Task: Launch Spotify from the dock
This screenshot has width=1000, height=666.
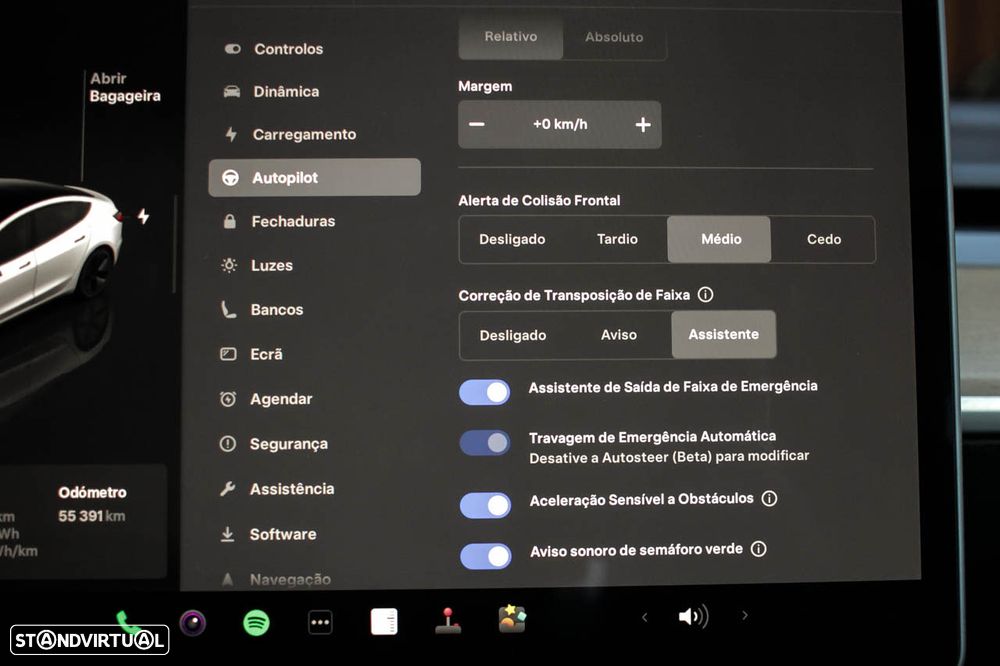Action: (256, 623)
